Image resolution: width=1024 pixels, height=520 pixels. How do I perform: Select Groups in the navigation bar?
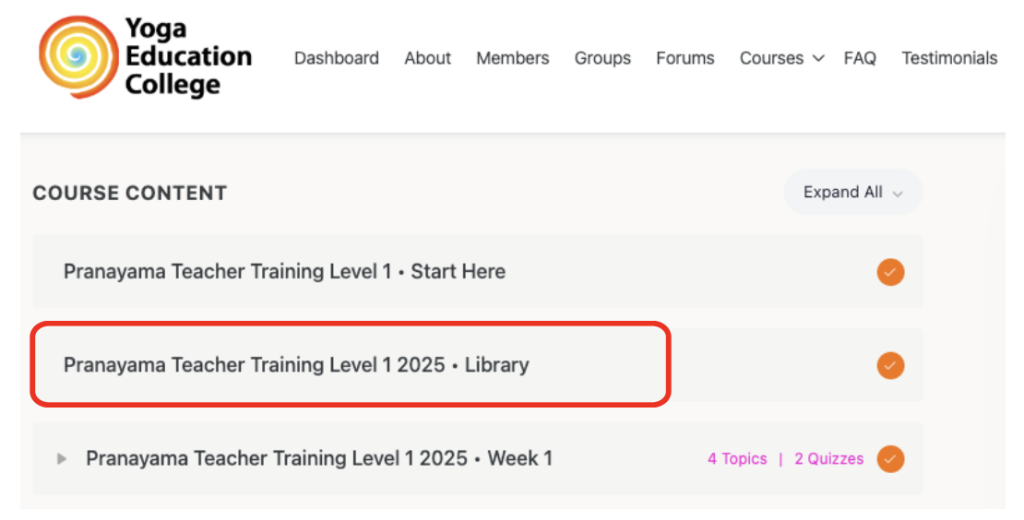[602, 58]
